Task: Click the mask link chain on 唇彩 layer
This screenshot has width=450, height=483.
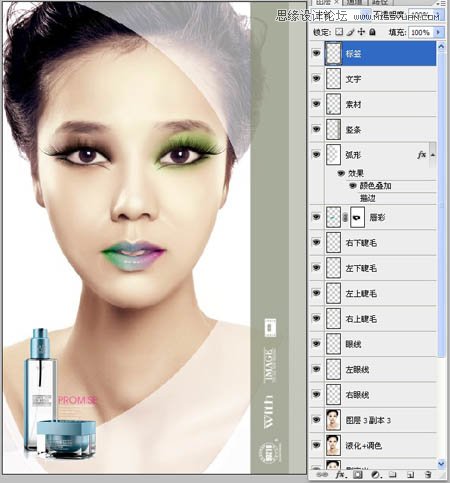Action: click(x=345, y=217)
